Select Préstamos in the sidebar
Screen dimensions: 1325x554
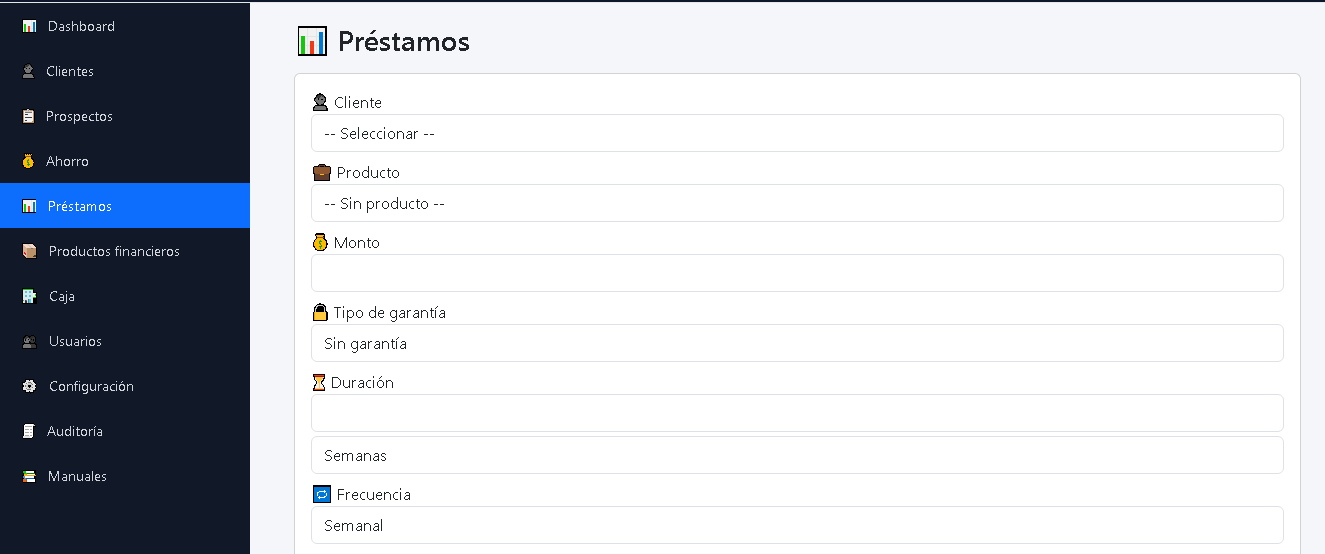(x=125, y=206)
